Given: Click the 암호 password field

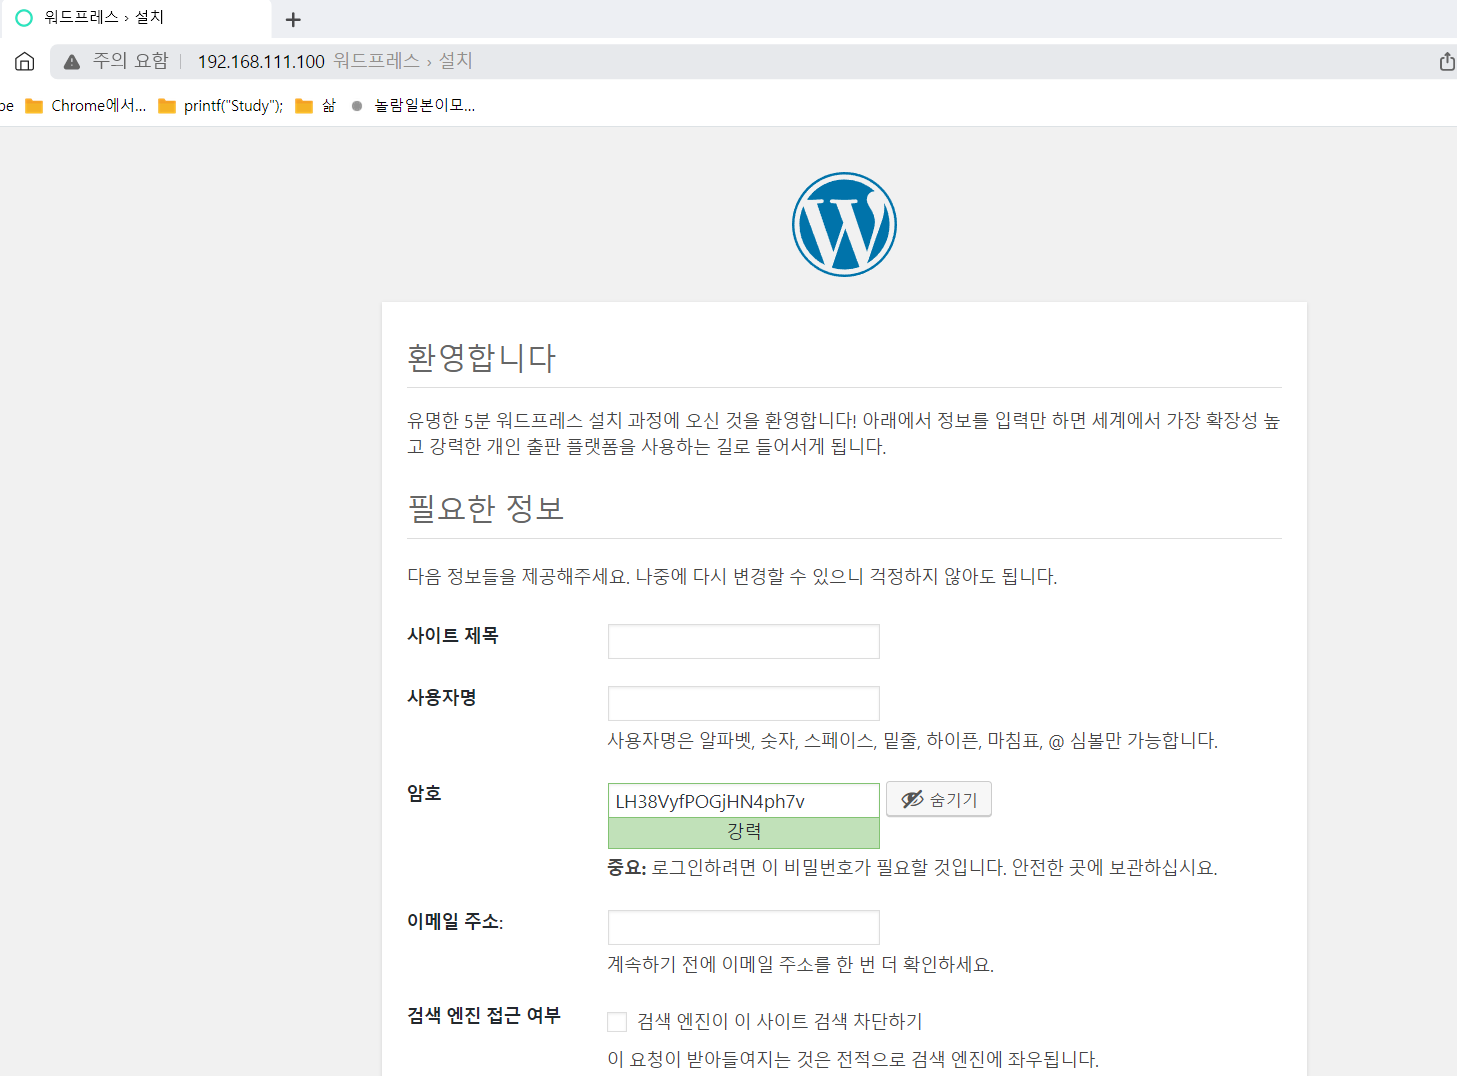Looking at the screenshot, I should point(744,801).
